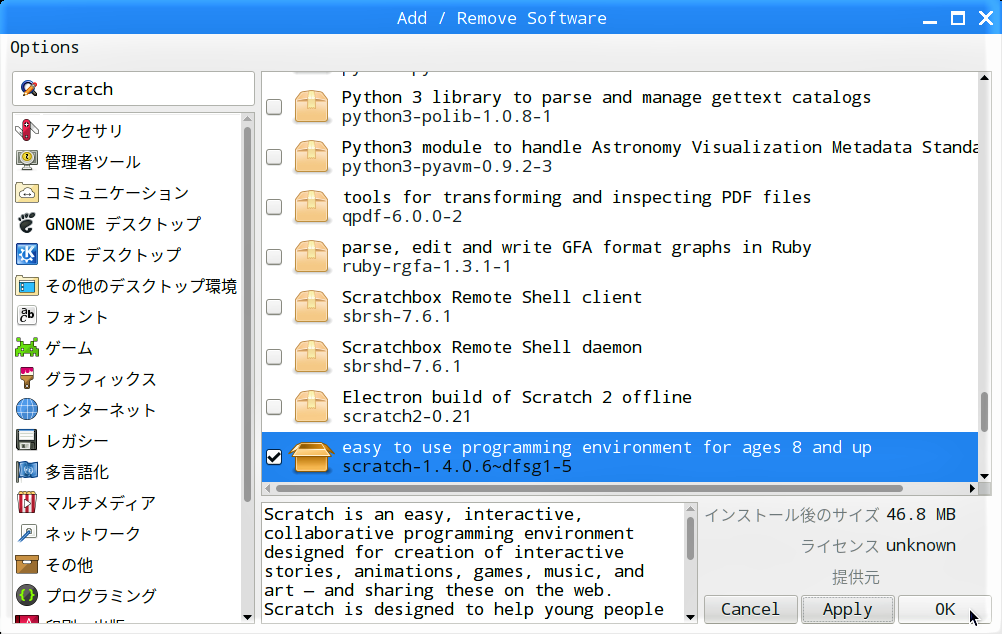Select the インターネット globe icon
1002x634 pixels.
(x=27, y=409)
